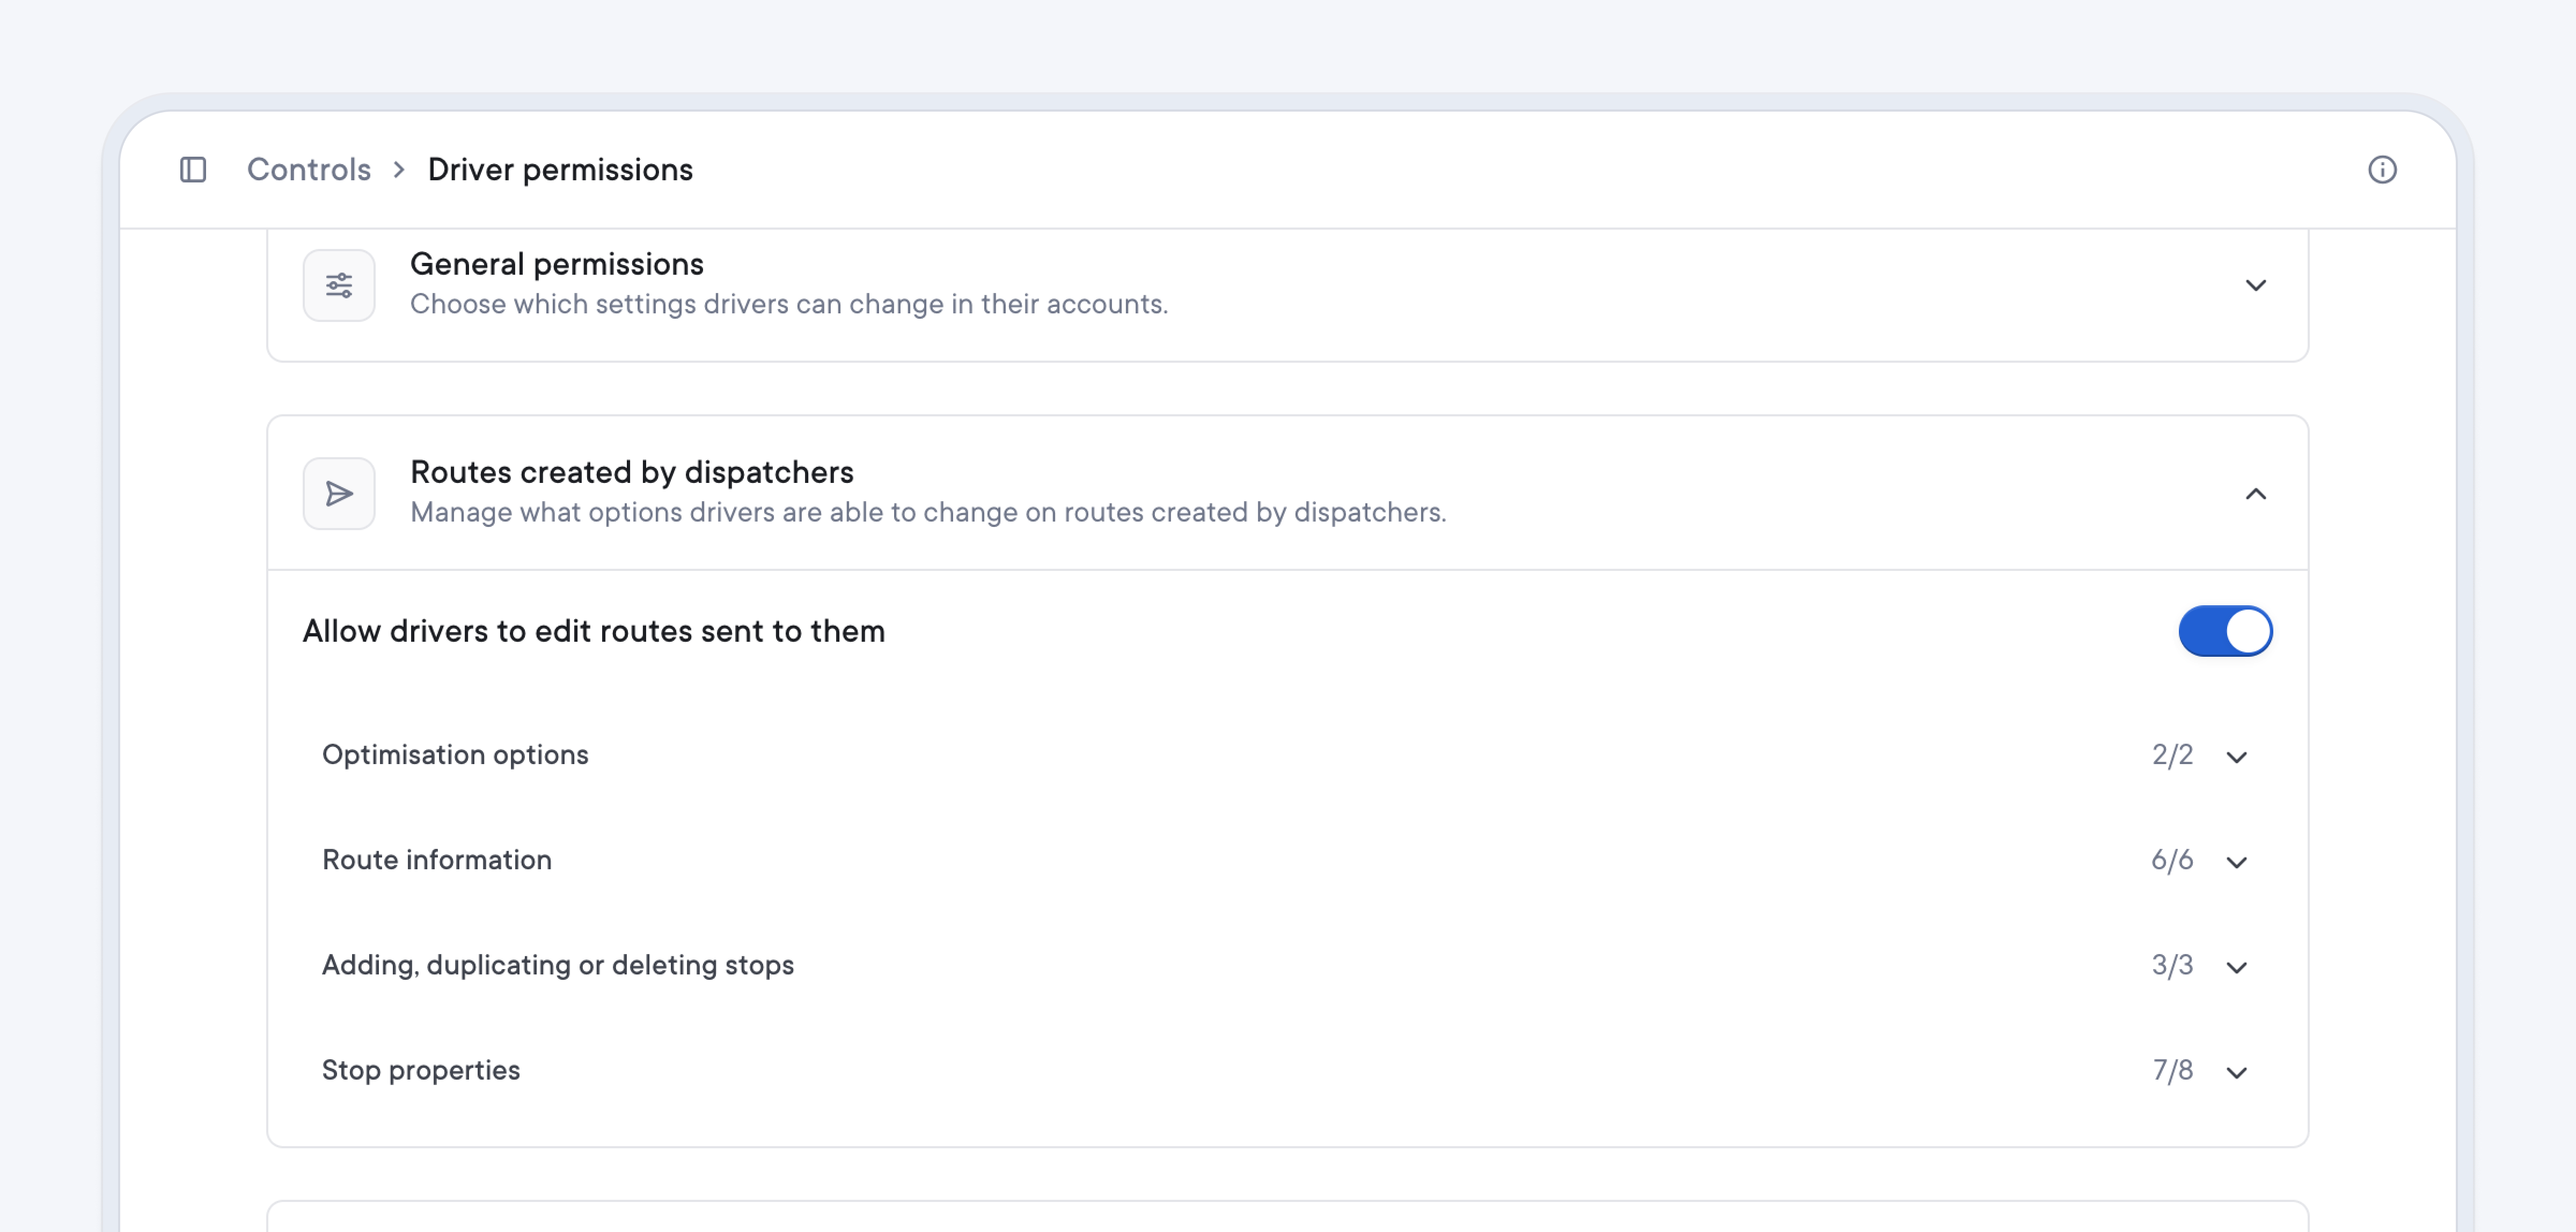Disable Allow drivers to edit routes toggle
This screenshot has width=2576, height=1232.
click(x=2225, y=631)
